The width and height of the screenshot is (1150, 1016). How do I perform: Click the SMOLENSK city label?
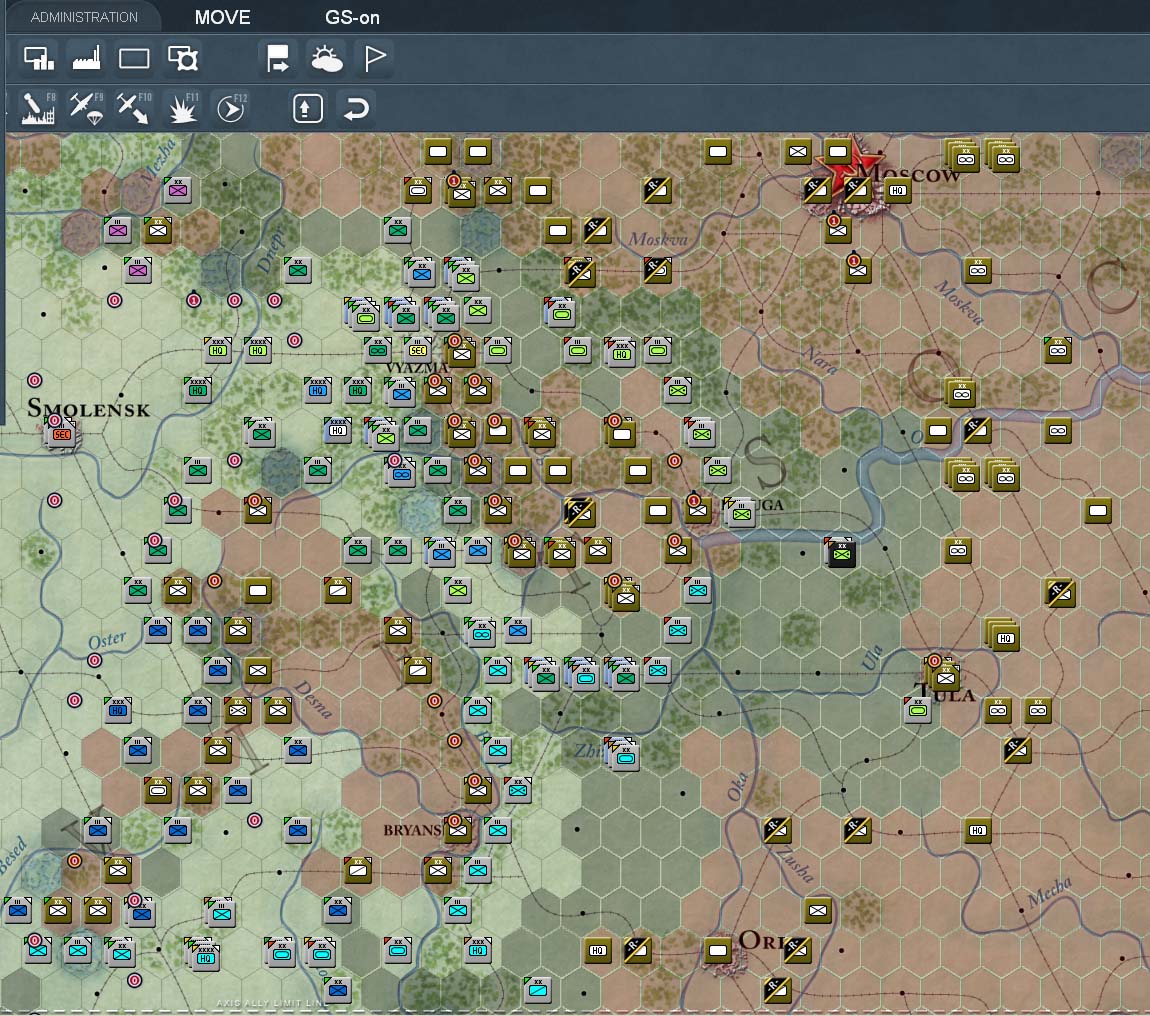coord(88,409)
